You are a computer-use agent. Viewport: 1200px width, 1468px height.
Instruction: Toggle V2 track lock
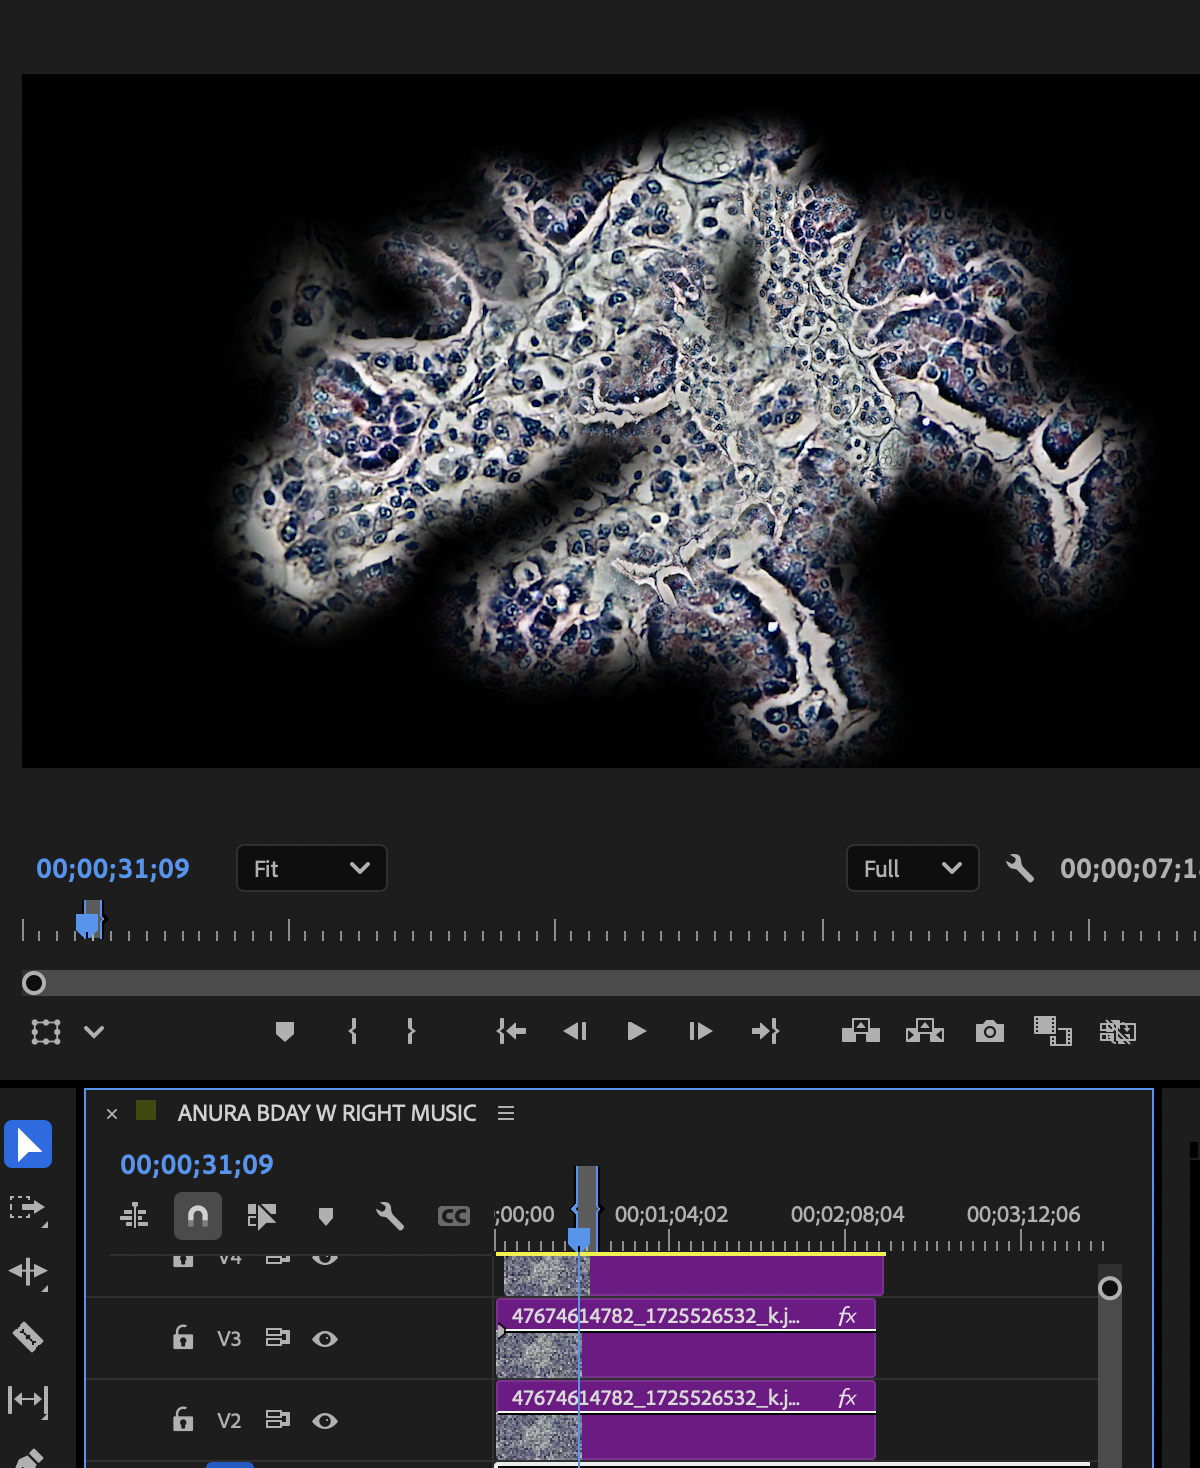tap(183, 1420)
